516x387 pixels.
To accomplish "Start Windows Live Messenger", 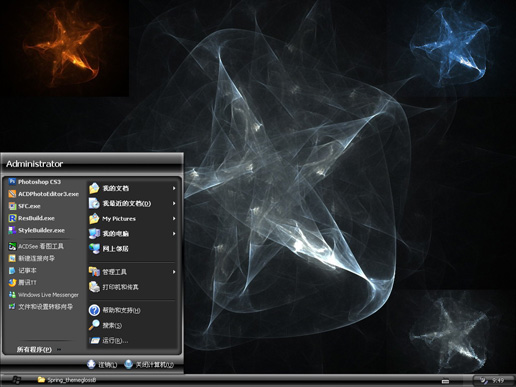I will click(x=43, y=295).
